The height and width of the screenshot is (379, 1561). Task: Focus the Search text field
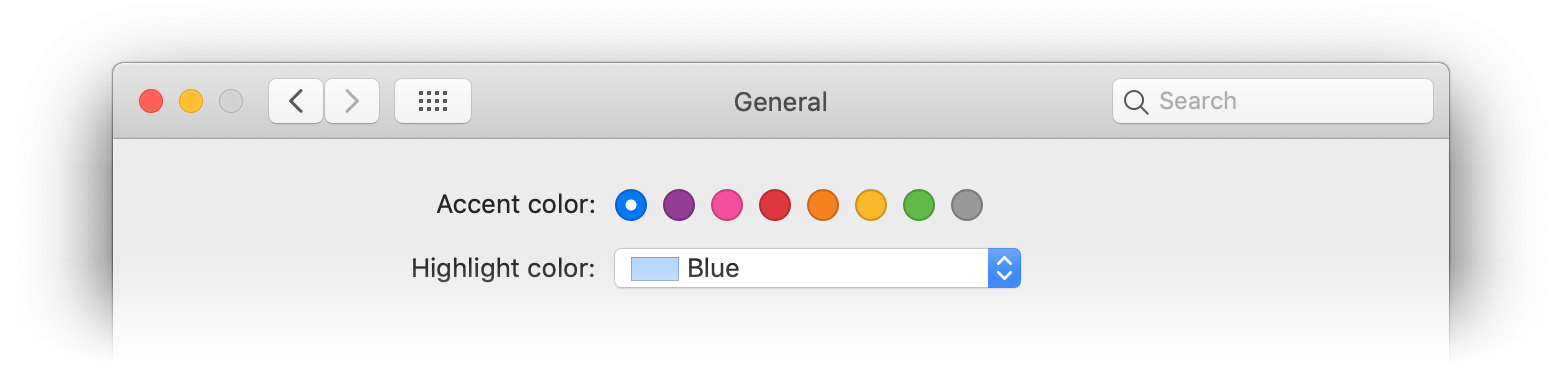1273,101
